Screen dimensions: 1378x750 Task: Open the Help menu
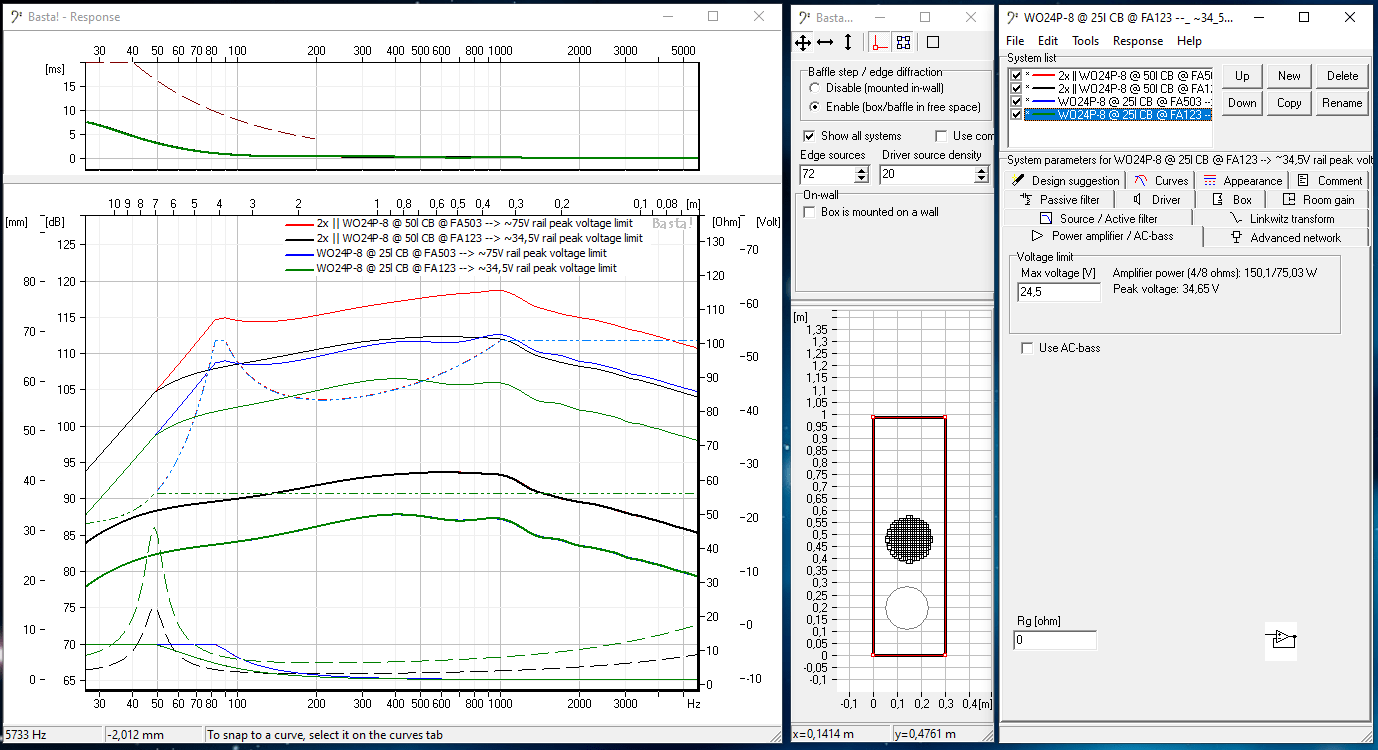pos(1189,41)
